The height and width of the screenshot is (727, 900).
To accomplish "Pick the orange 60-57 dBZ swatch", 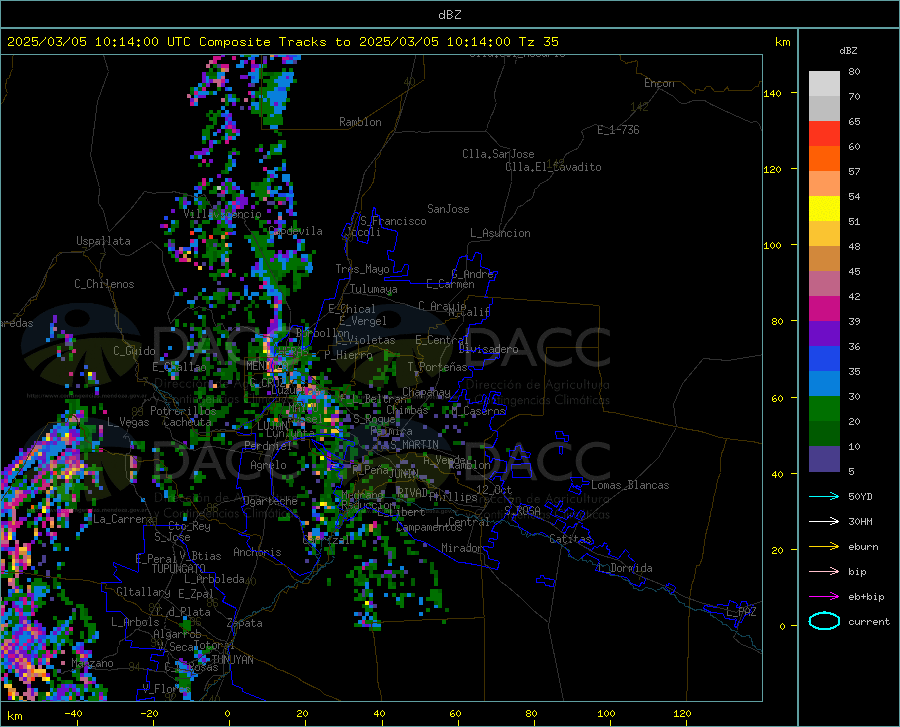I will [x=824, y=159].
